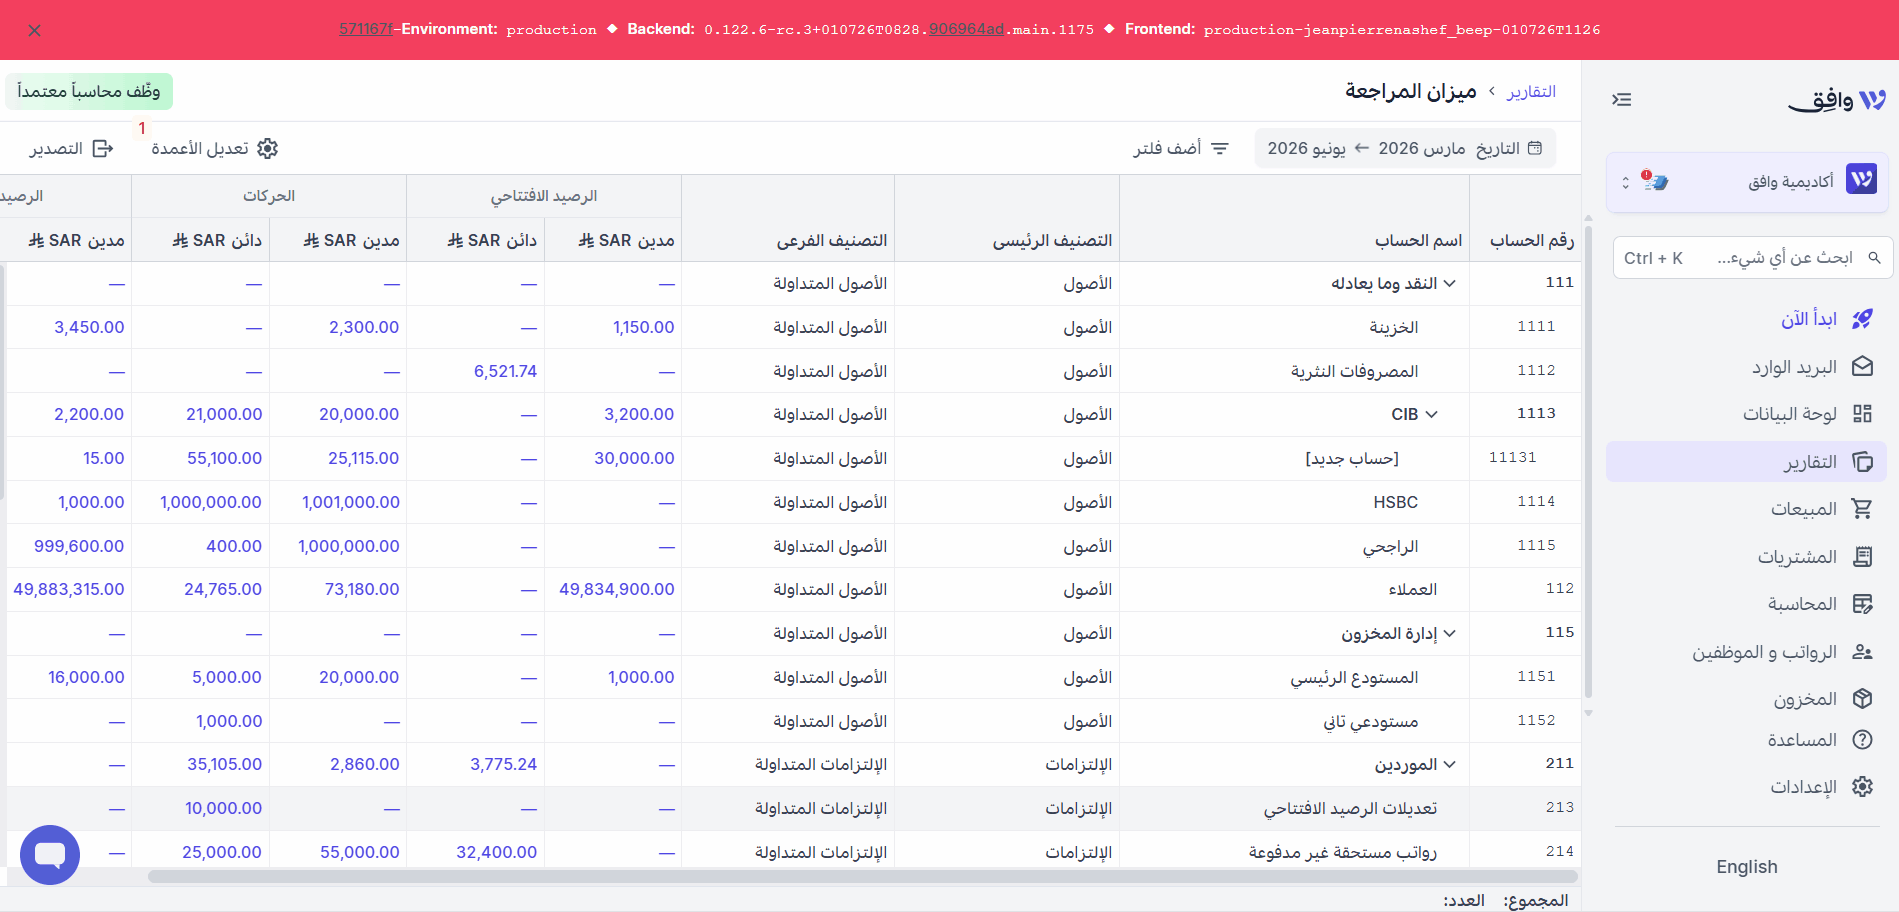The height and width of the screenshot is (912, 1899).
Task: Click the 6,521.74 opening credit value
Action: point(505,372)
